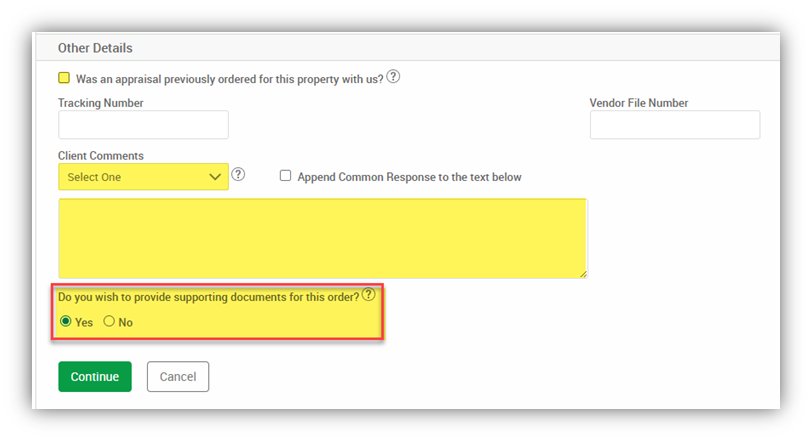This screenshot has height=441, width=812.
Task: Click the Tracking Number label
Action: pos(101,103)
